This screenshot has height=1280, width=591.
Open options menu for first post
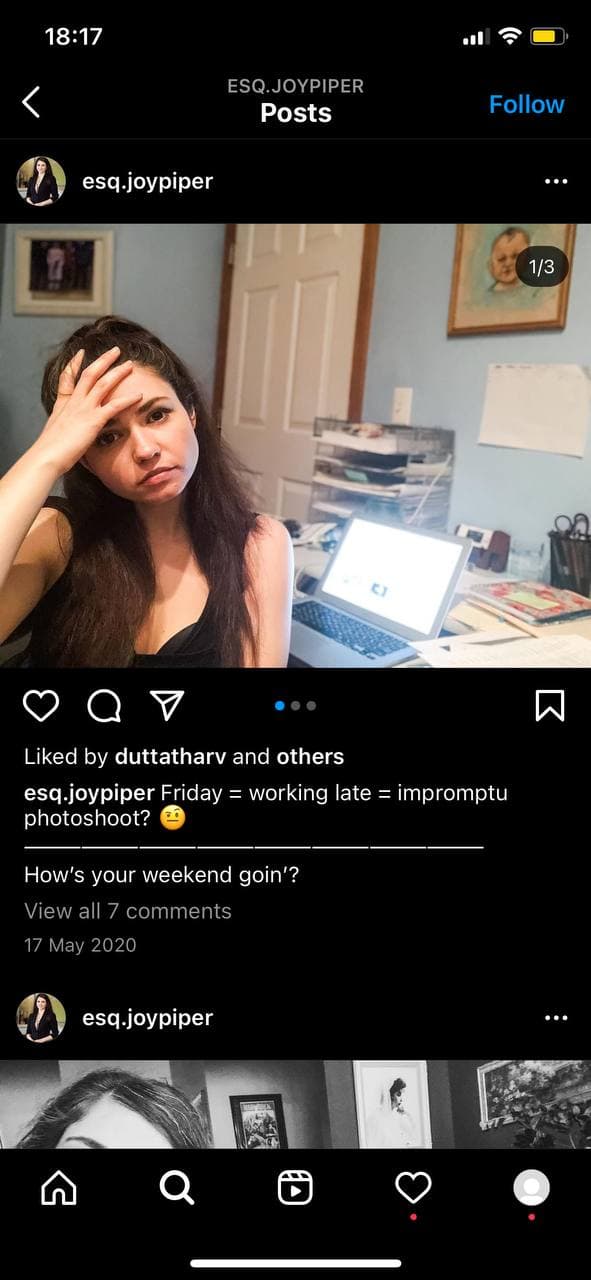point(556,182)
